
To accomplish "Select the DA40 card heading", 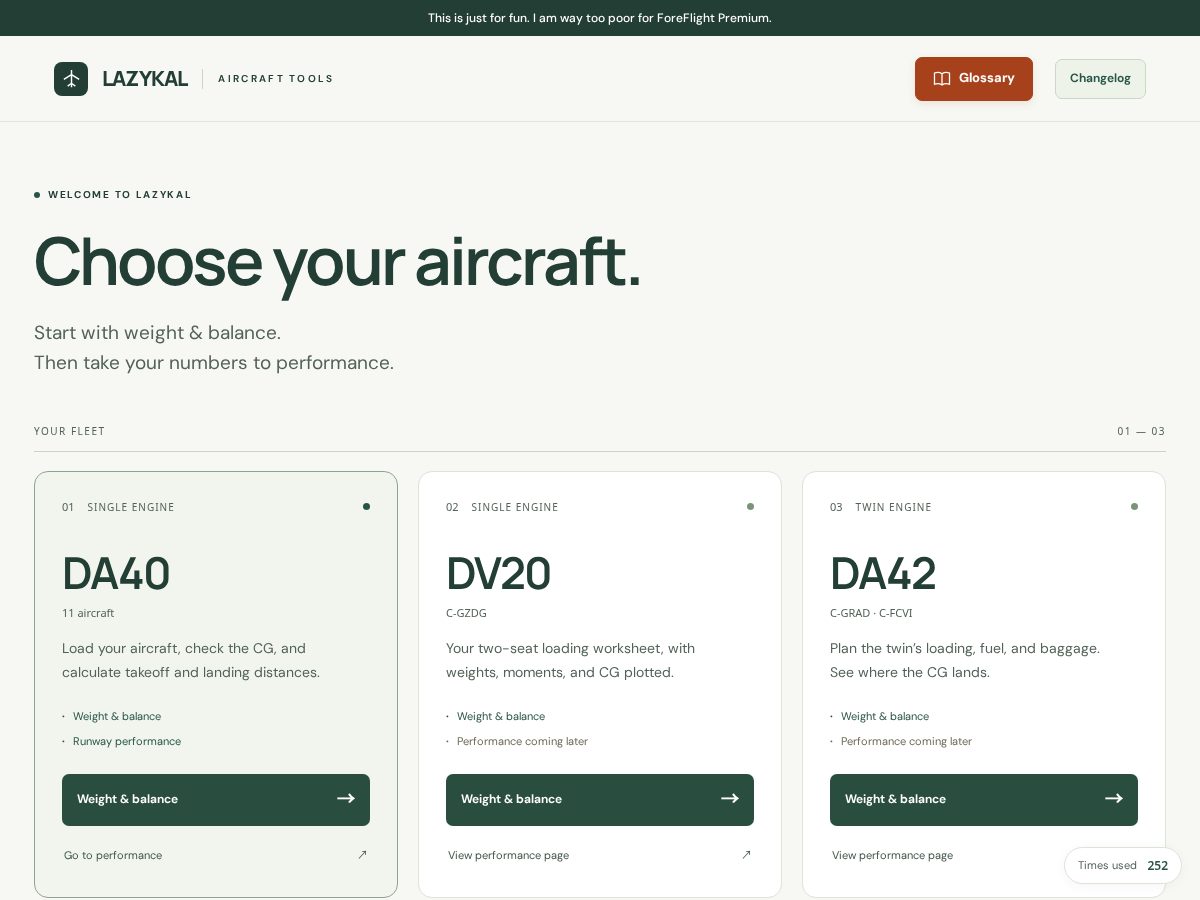I will click(116, 574).
